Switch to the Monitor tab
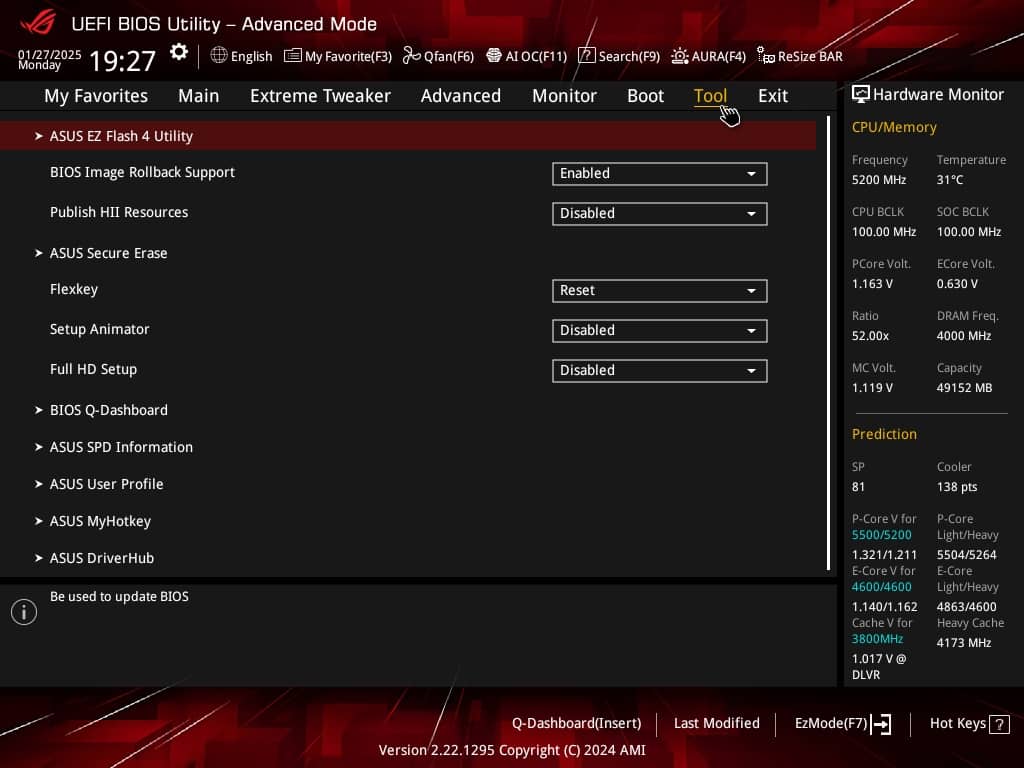Screen dimensions: 1024x768 point(564,96)
